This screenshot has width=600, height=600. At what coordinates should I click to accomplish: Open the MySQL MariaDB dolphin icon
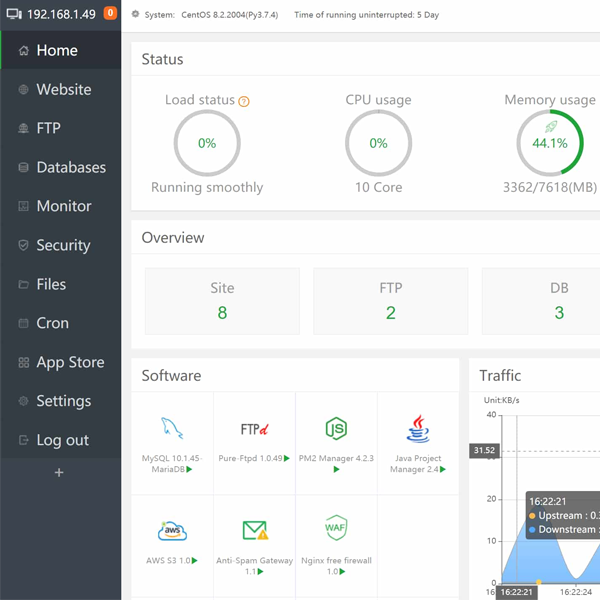pos(172,428)
